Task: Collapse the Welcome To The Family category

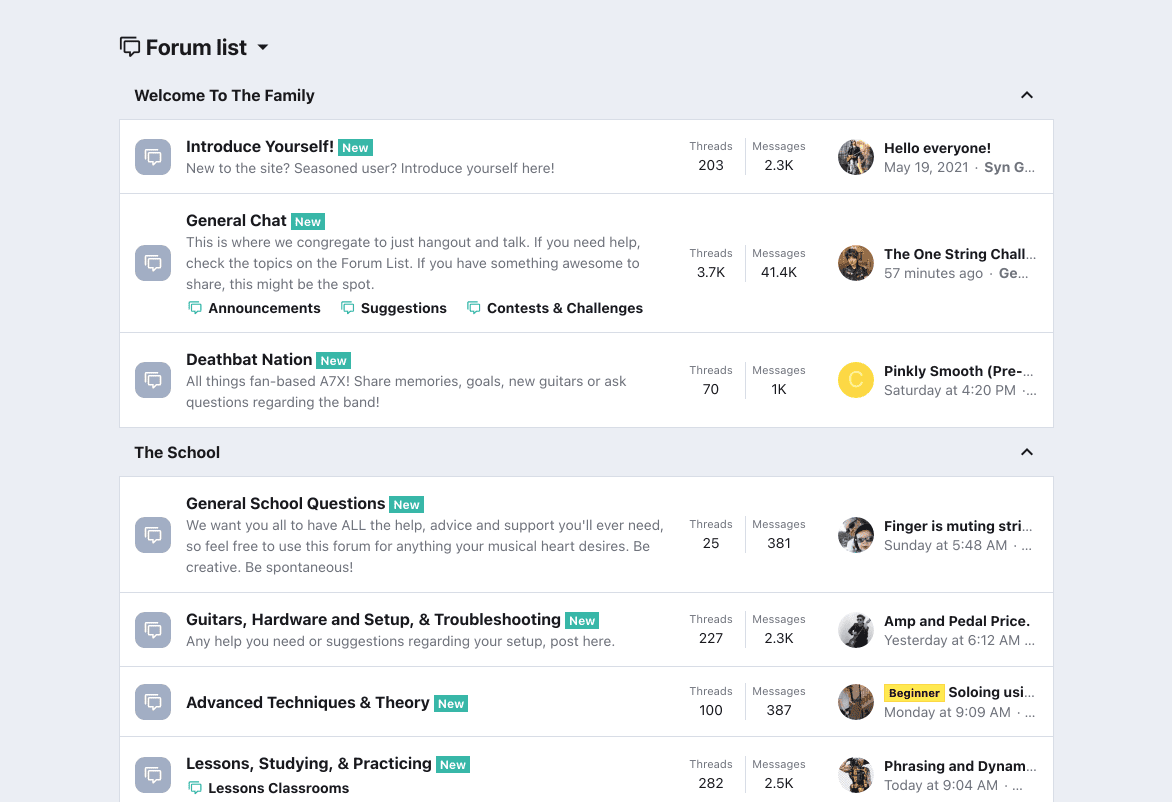Action: pyautogui.click(x=1026, y=96)
